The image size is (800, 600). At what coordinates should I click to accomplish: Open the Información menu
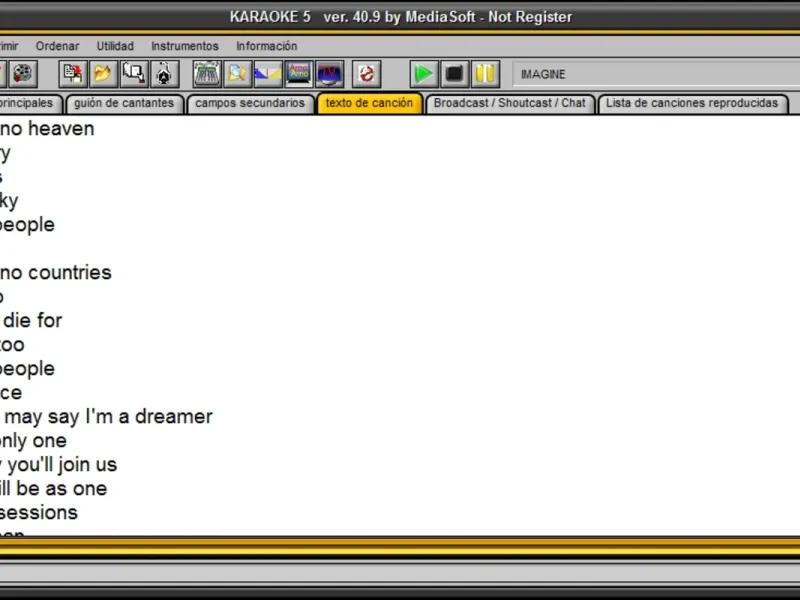266,46
